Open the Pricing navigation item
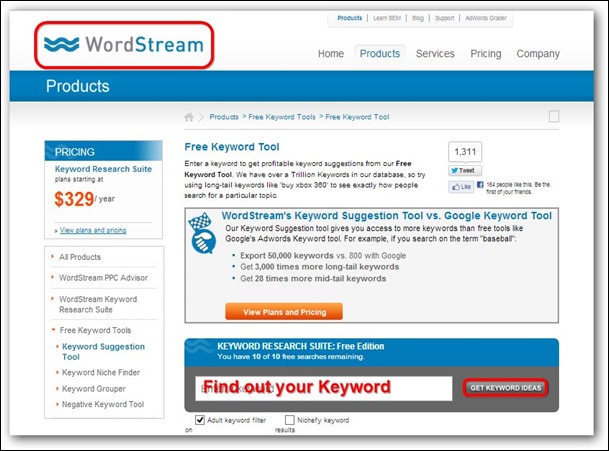The image size is (609, 451). 485,54
